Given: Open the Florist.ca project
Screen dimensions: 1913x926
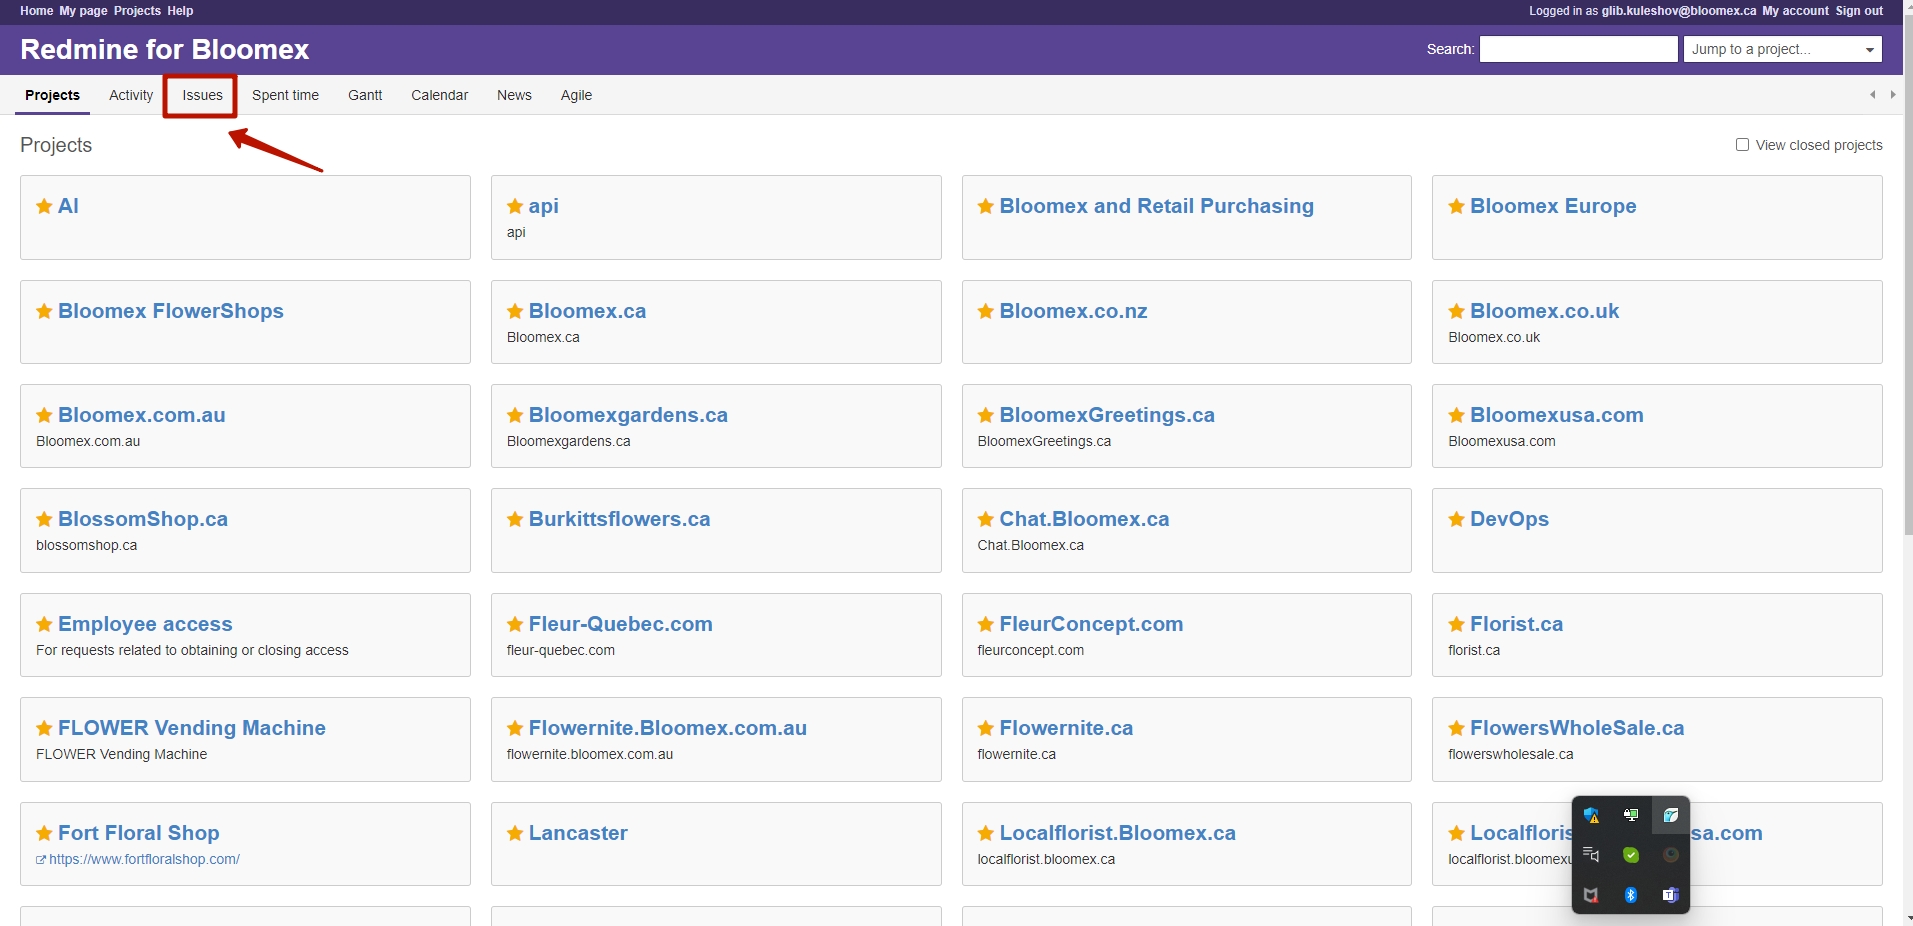Looking at the screenshot, I should click(x=1516, y=624).
